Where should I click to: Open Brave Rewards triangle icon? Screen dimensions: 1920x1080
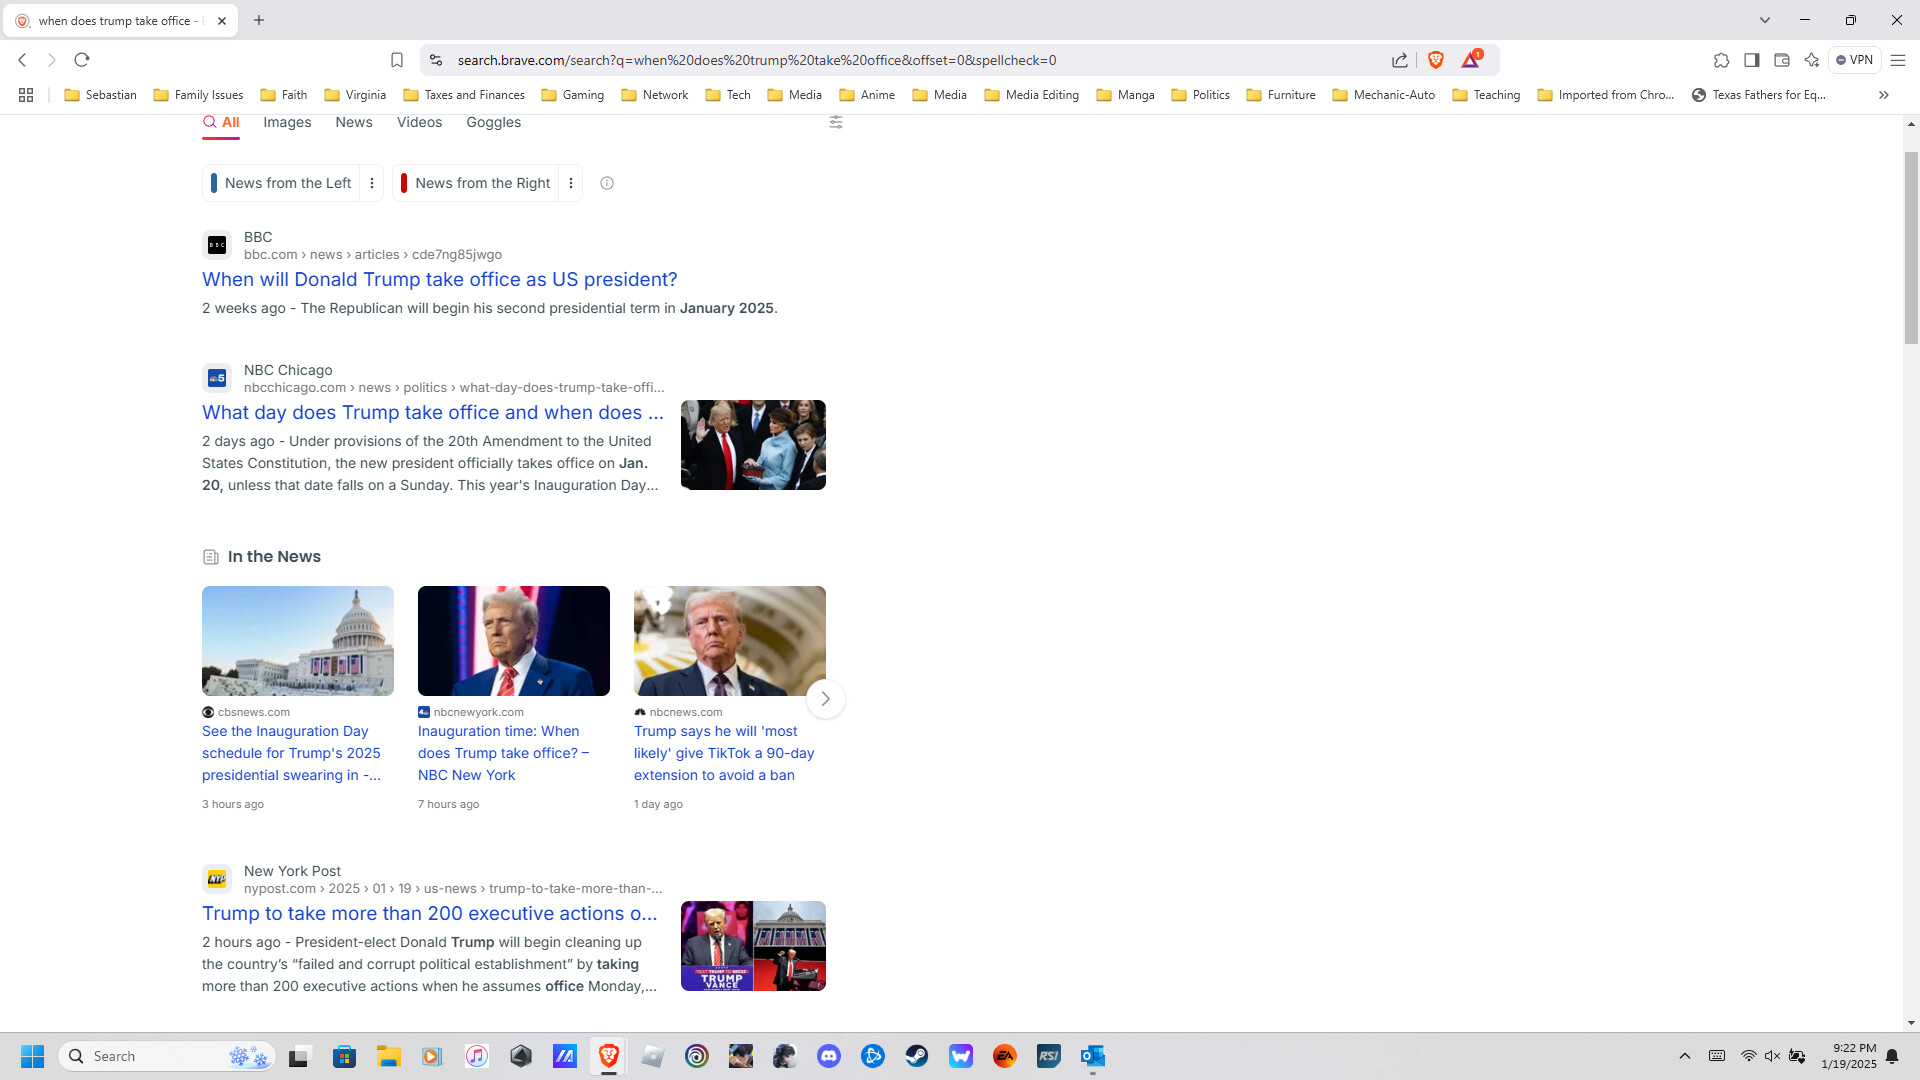click(x=1471, y=60)
